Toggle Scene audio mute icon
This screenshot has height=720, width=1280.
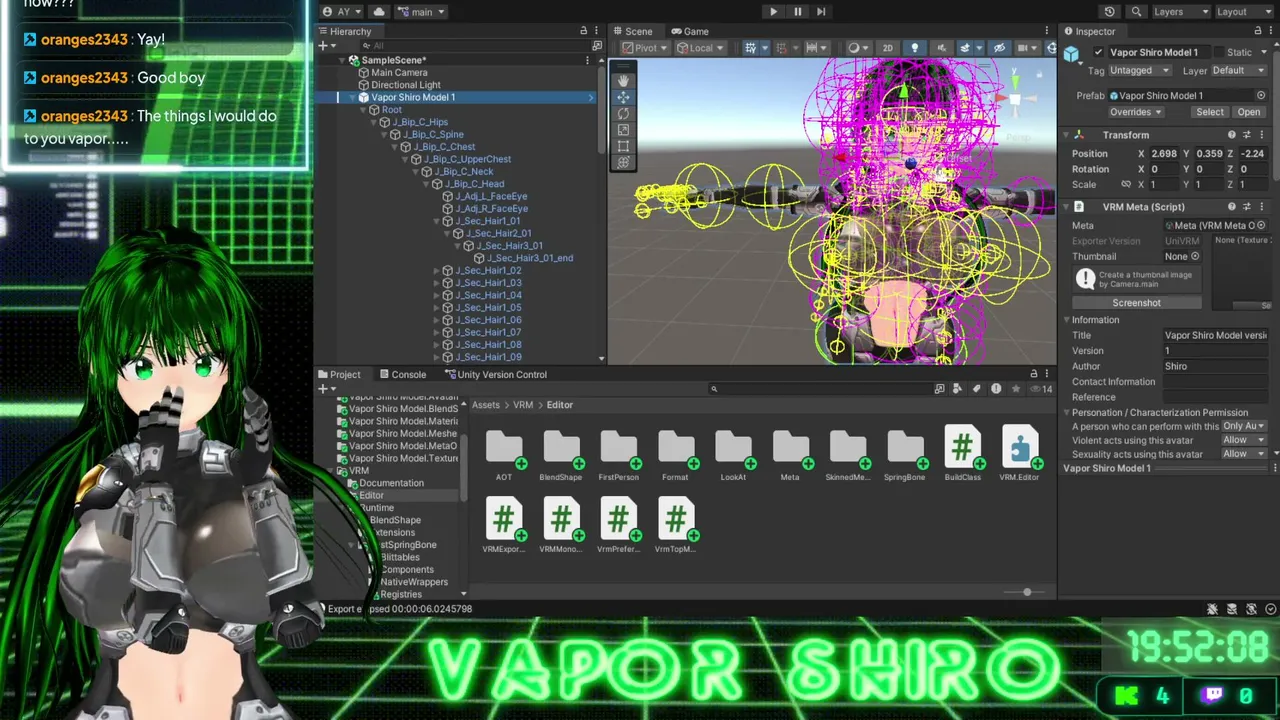tap(941, 48)
